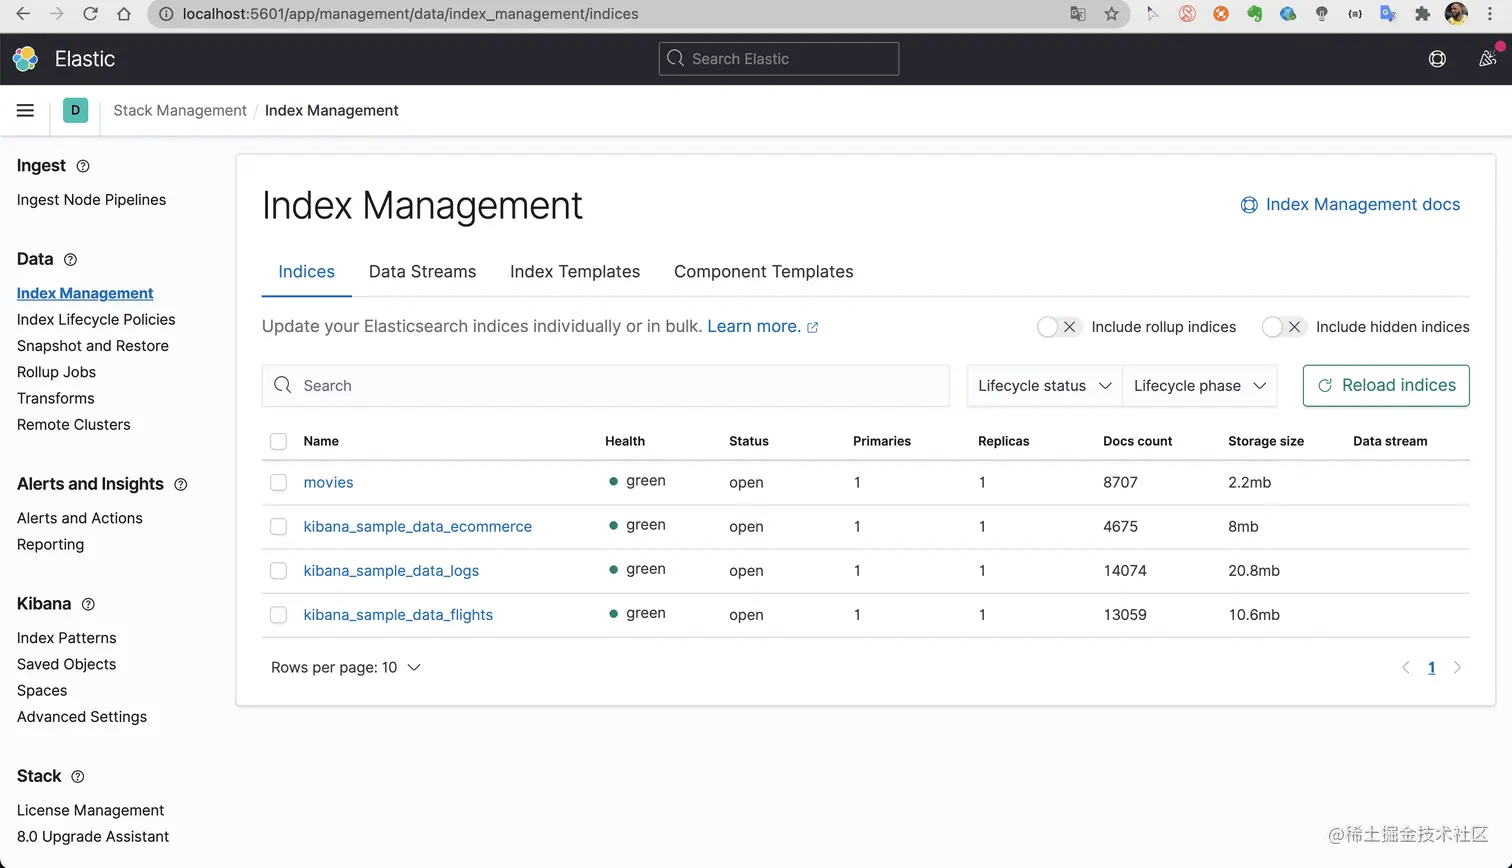Image resolution: width=1512 pixels, height=868 pixels.
Task: Switch to the Data Streams tab
Action: (x=422, y=272)
